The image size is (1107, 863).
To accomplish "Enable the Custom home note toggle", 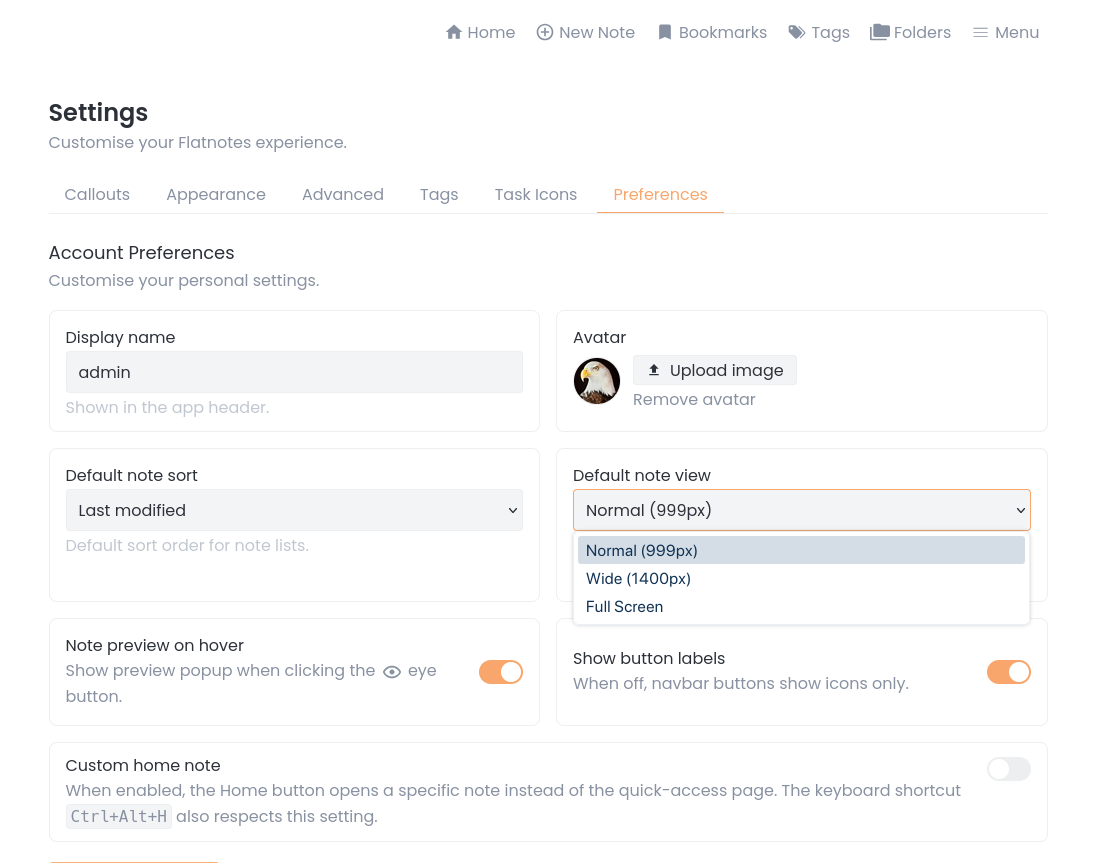I will tap(1008, 768).
